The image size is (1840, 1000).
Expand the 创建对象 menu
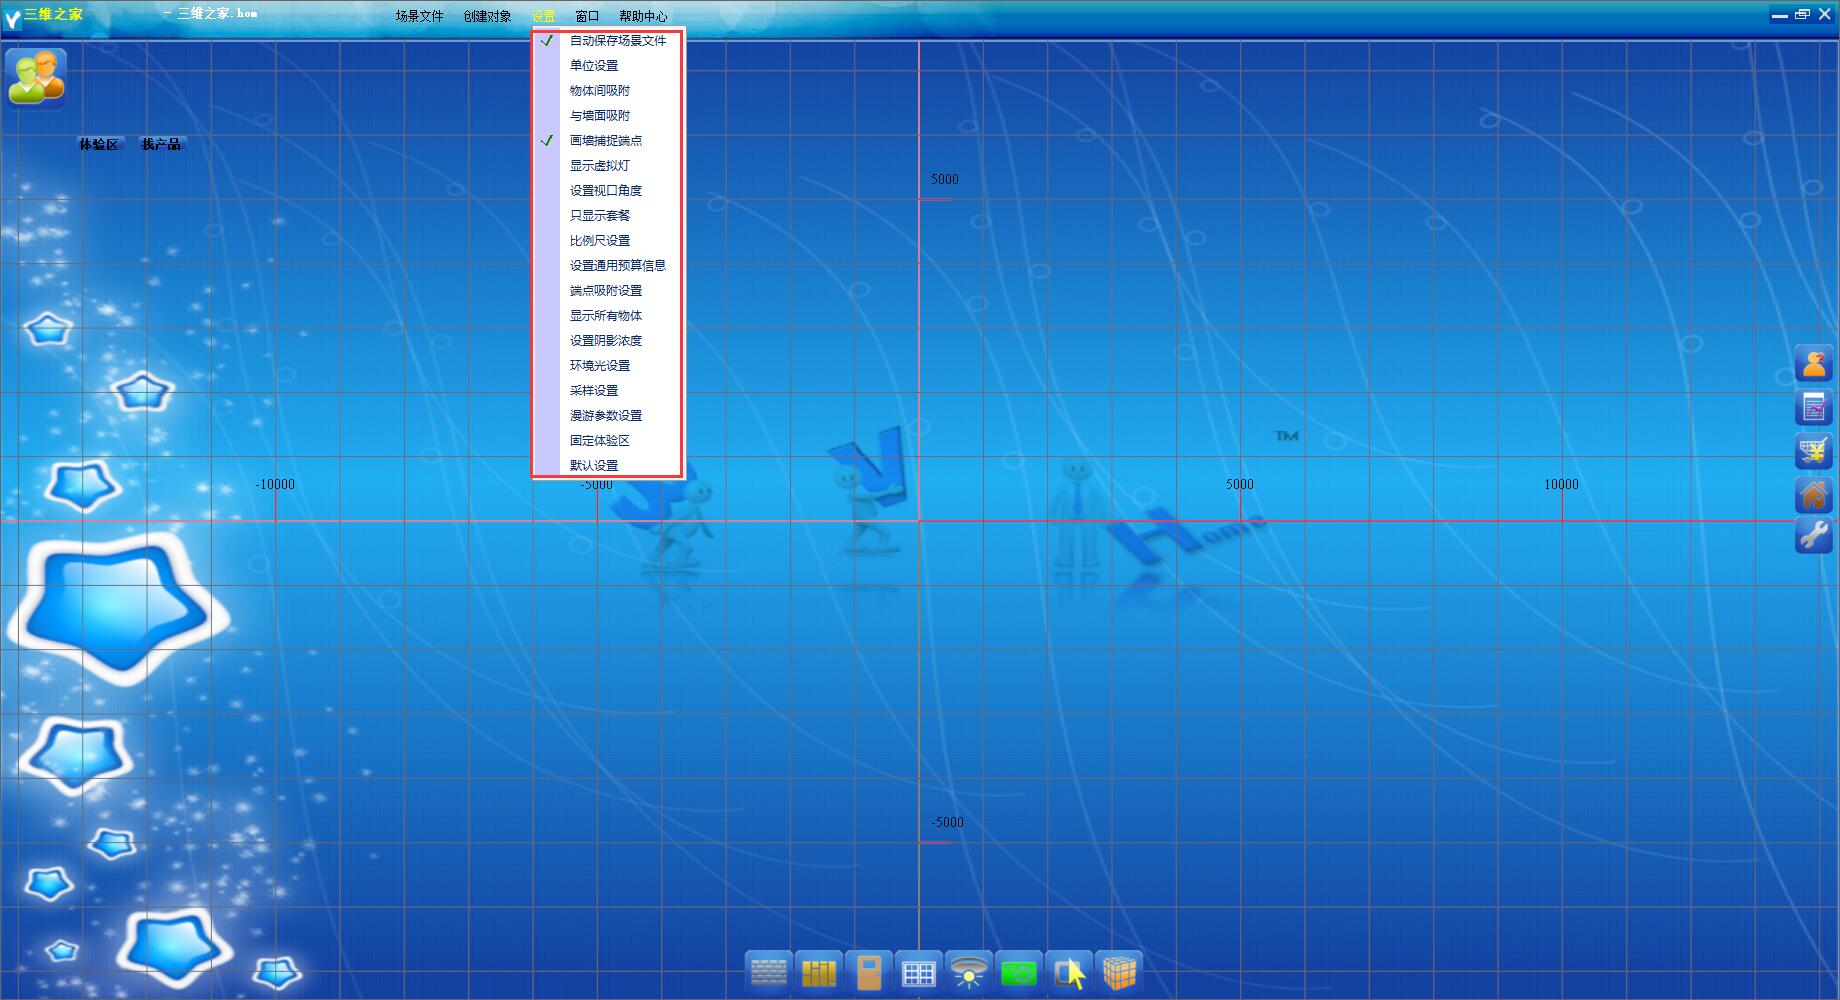point(487,16)
